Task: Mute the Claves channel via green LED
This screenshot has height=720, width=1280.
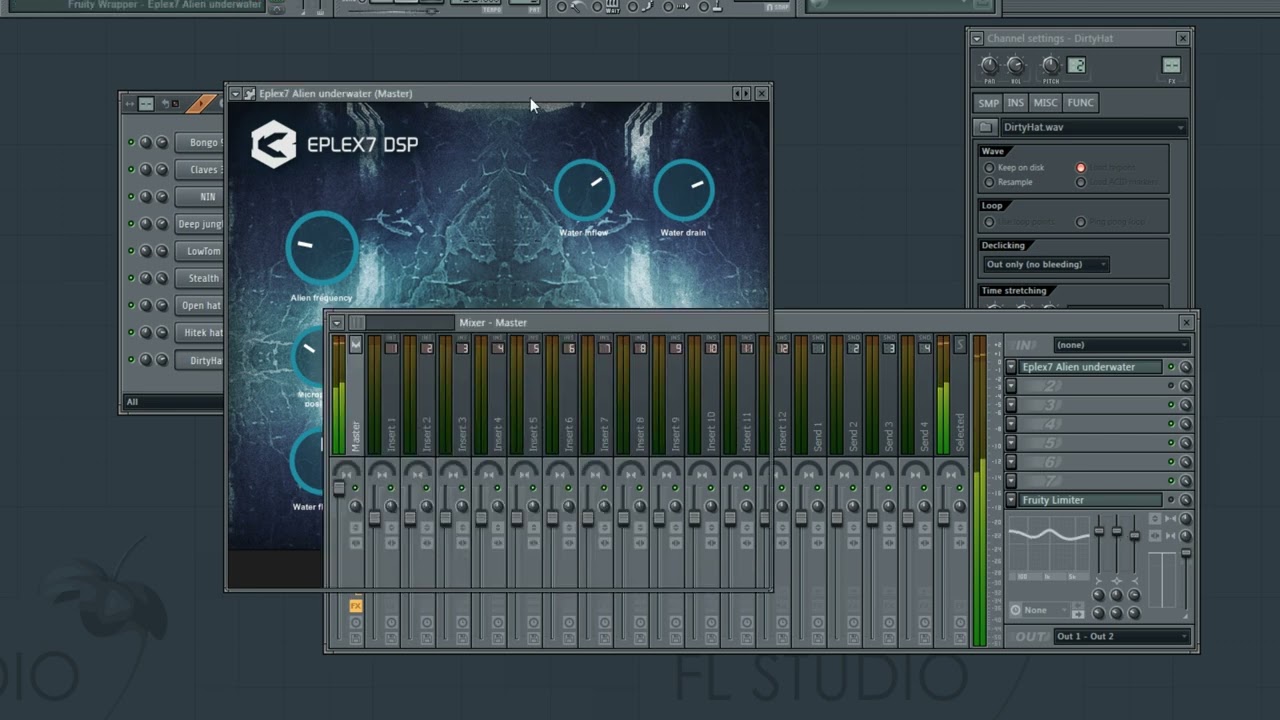Action: (131, 170)
